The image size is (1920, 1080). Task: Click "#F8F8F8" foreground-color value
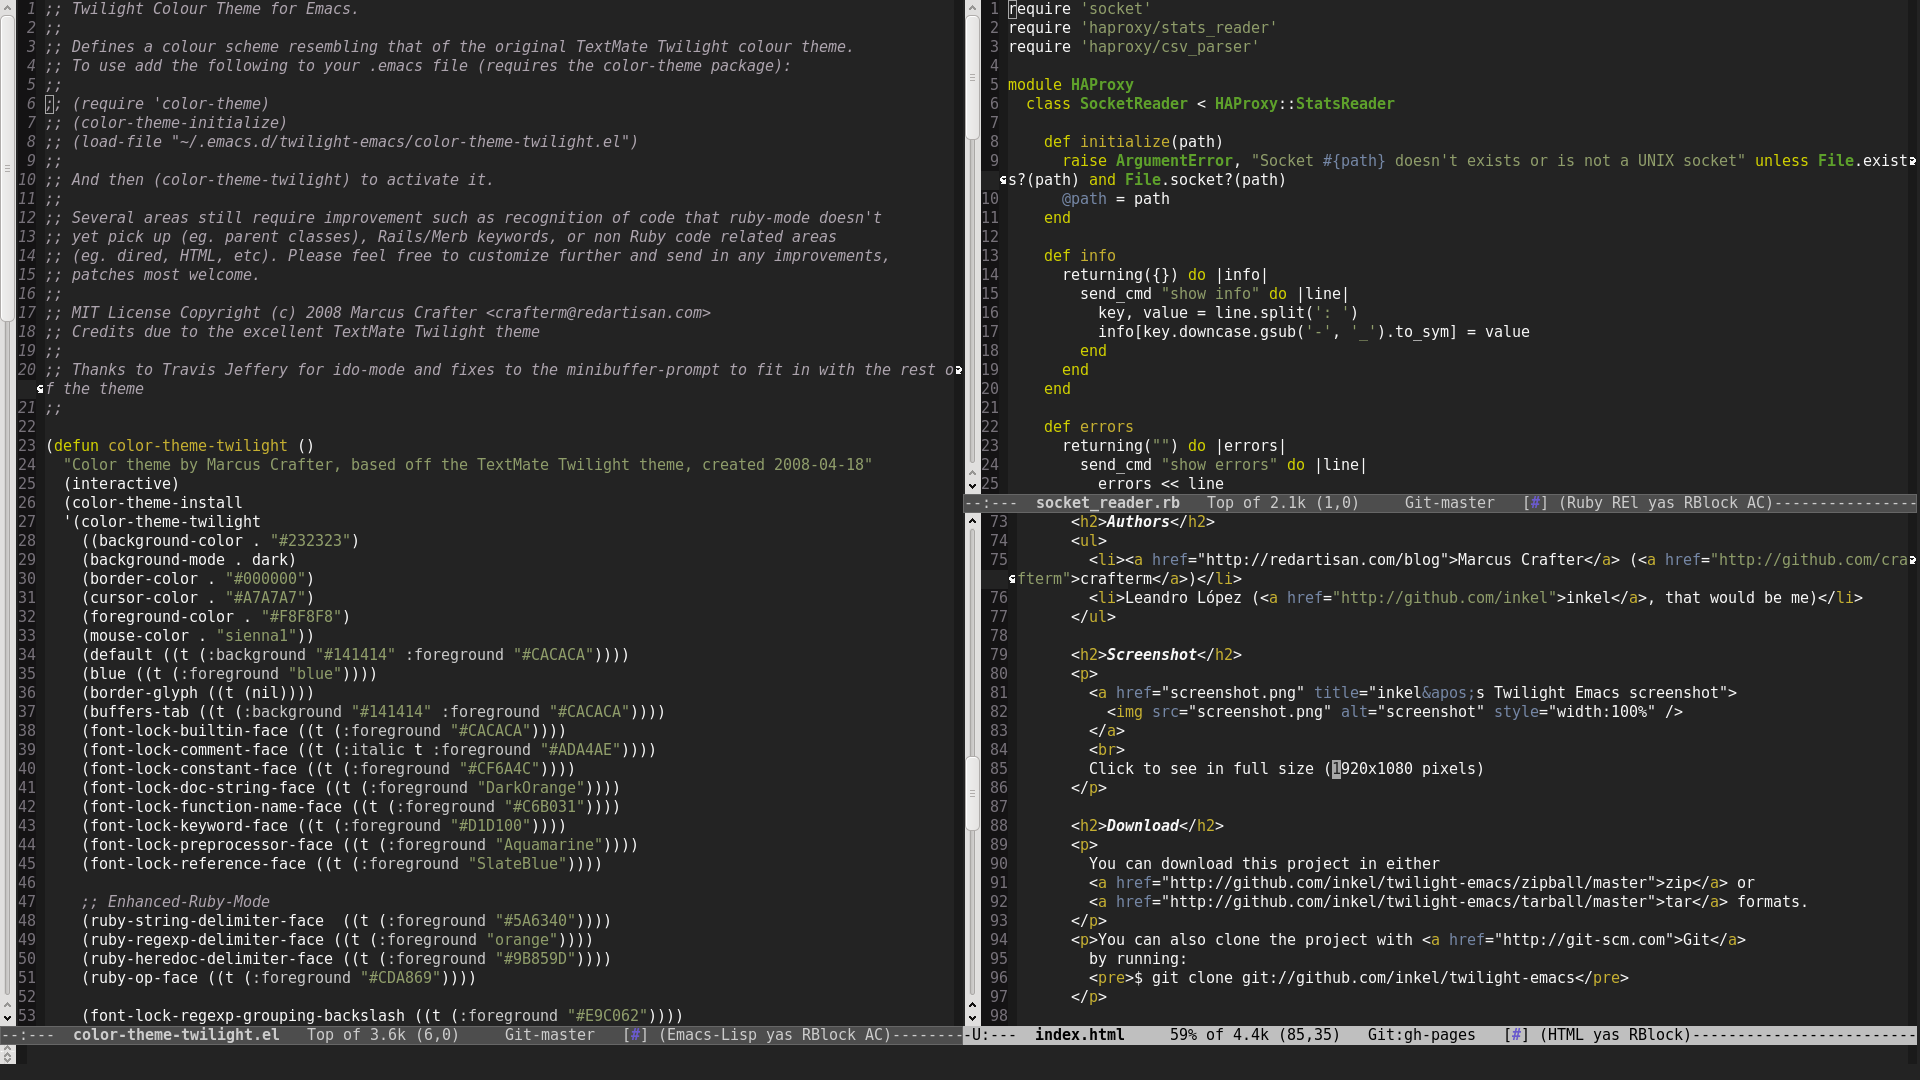click(301, 617)
